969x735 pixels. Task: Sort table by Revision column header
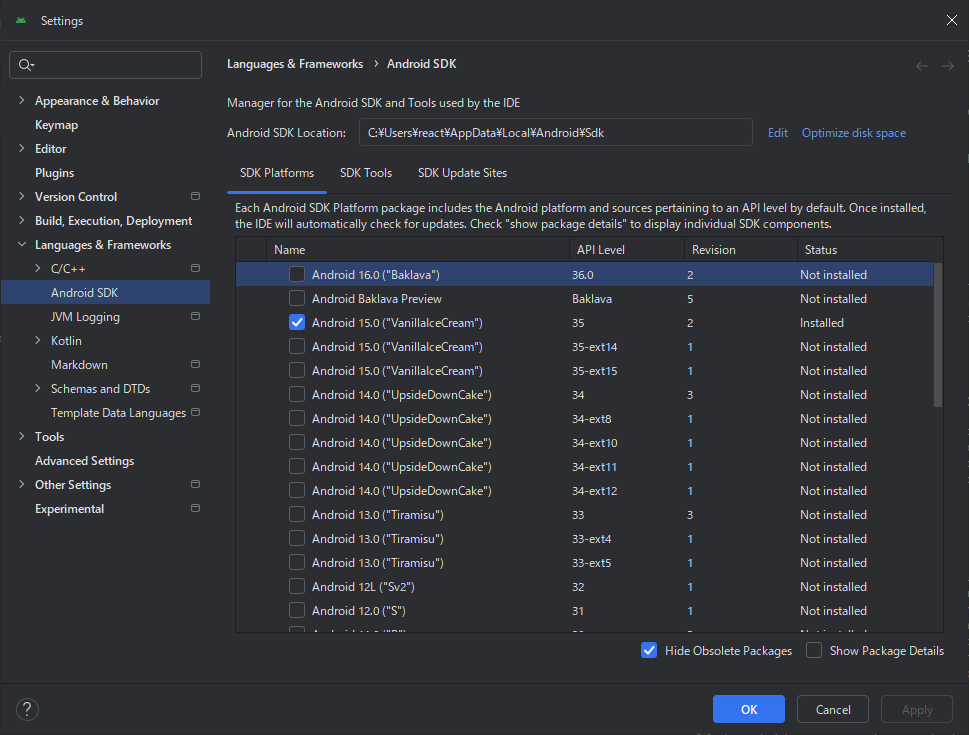point(741,250)
